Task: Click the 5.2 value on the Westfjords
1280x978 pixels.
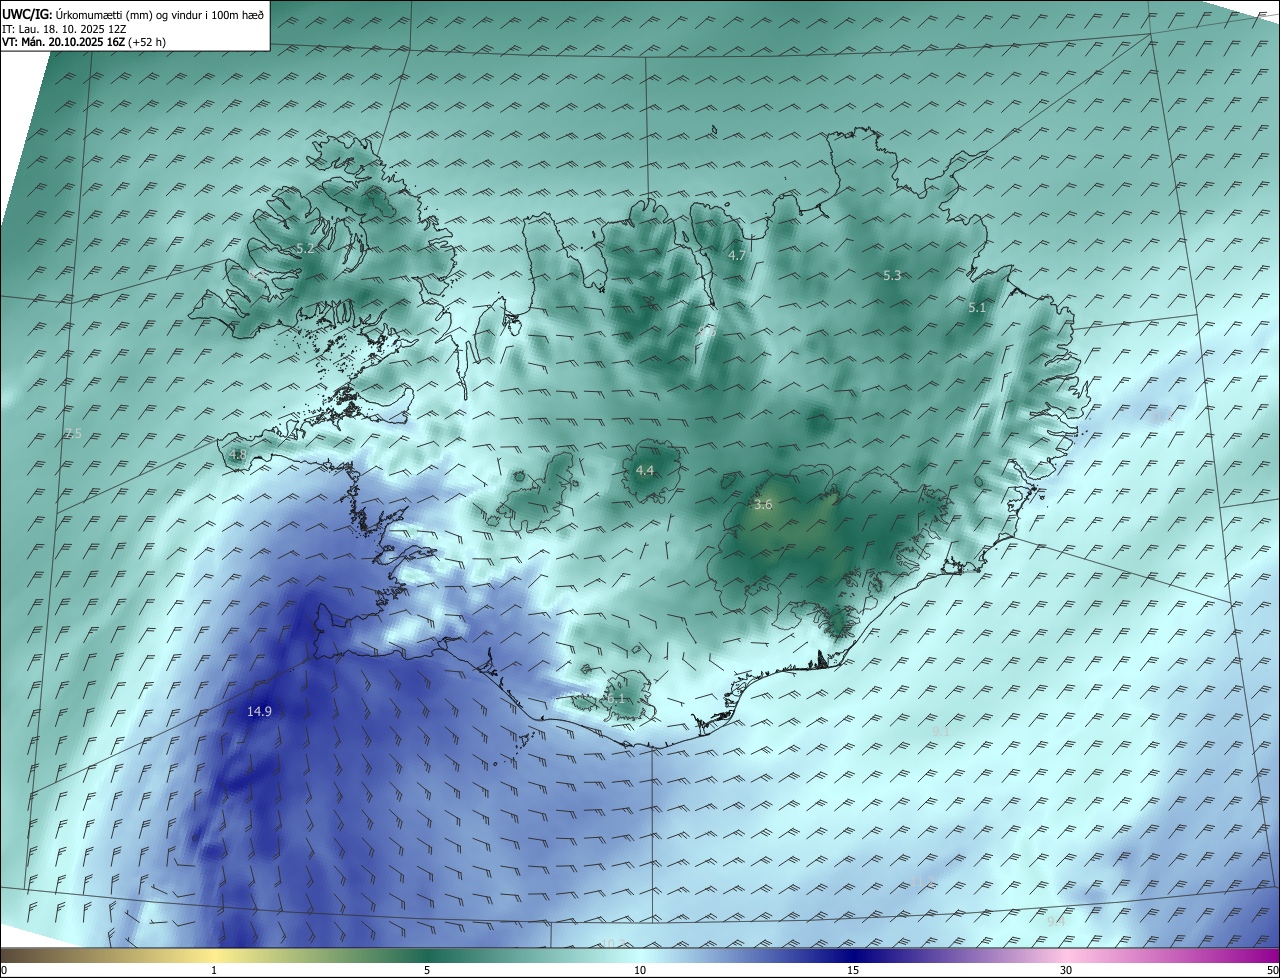Action: [x=305, y=248]
